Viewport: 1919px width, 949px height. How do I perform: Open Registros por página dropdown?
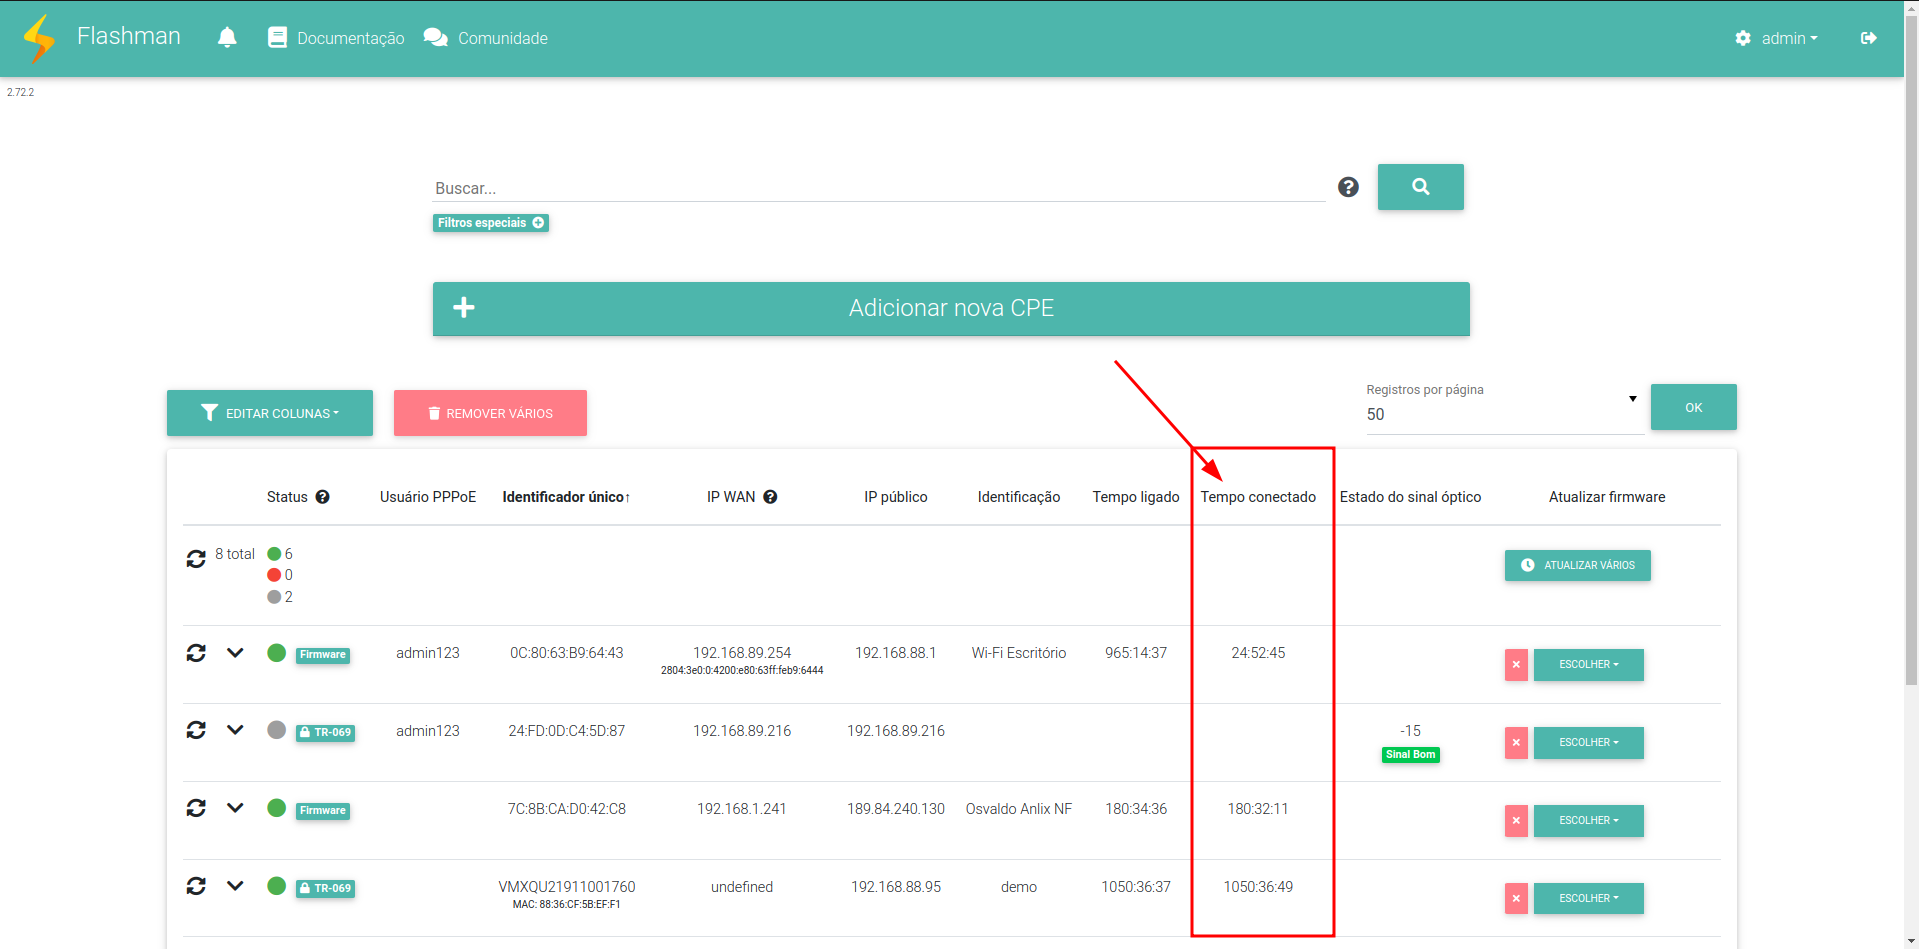(x=1503, y=414)
